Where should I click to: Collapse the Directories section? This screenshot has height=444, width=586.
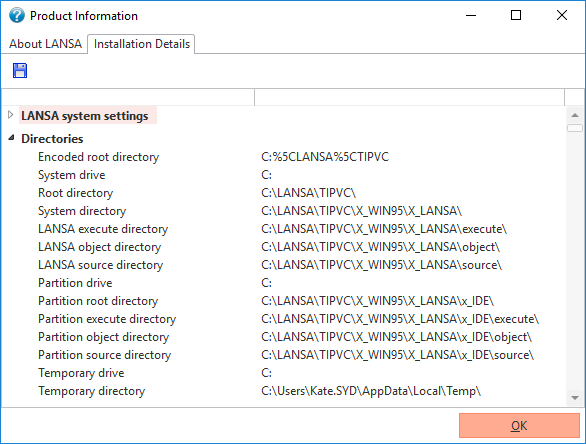click(x=11, y=138)
